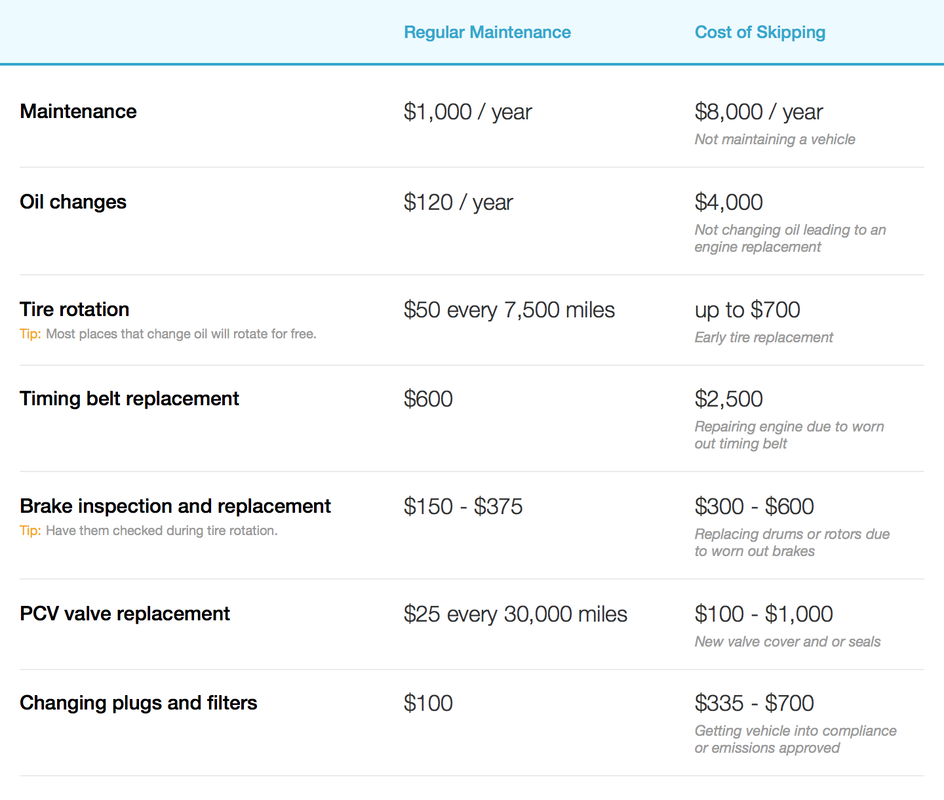Viewport: 944px width, 800px height.
Task: Click the PCV valve replacement label
Action: click(125, 613)
